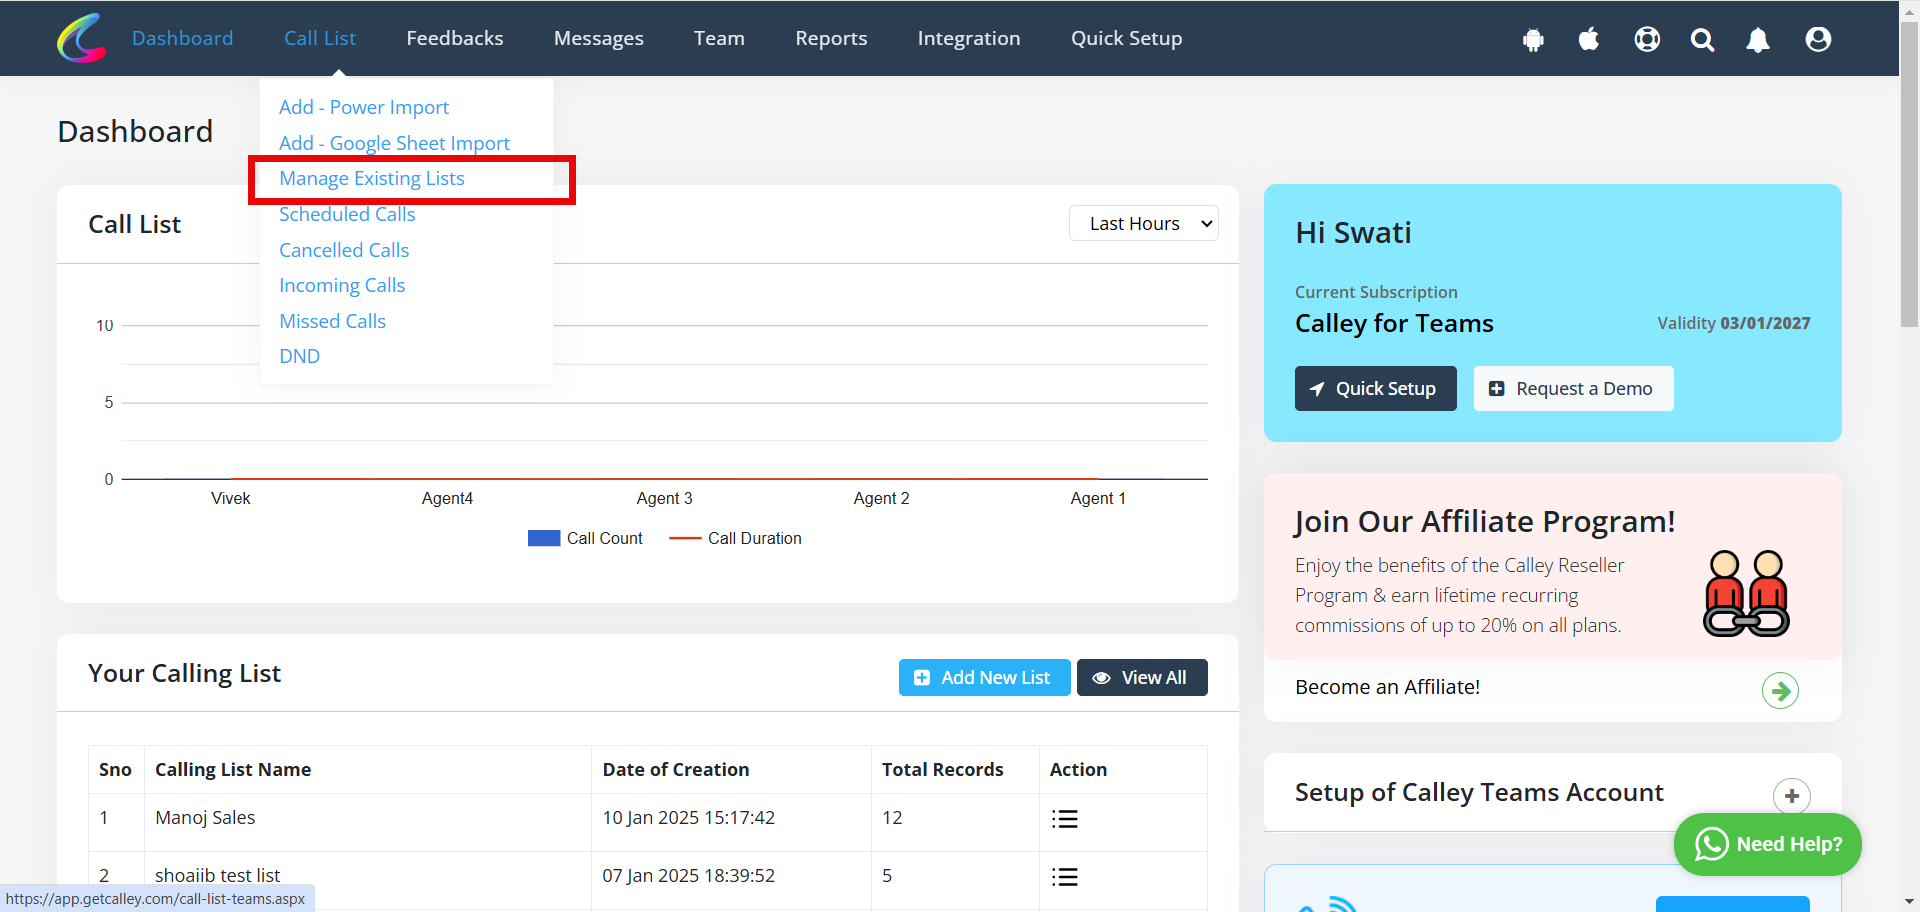Open the notifications bell
The height and width of the screenshot is (912, 1920).
tap(1758, 40)
